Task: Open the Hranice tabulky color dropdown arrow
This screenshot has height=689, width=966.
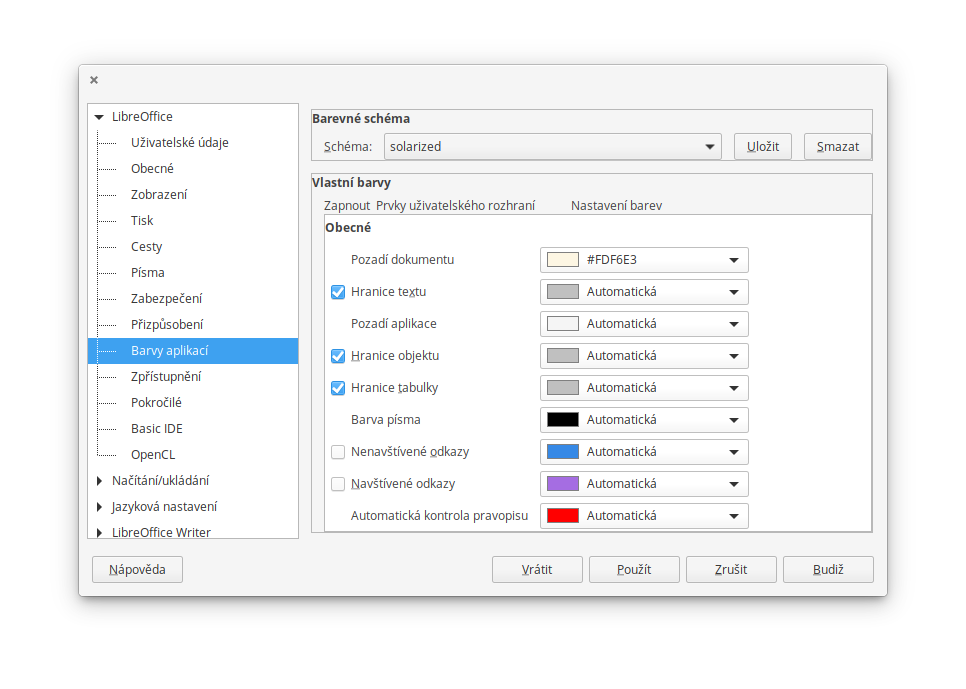Action: click(x=734, y=388)
